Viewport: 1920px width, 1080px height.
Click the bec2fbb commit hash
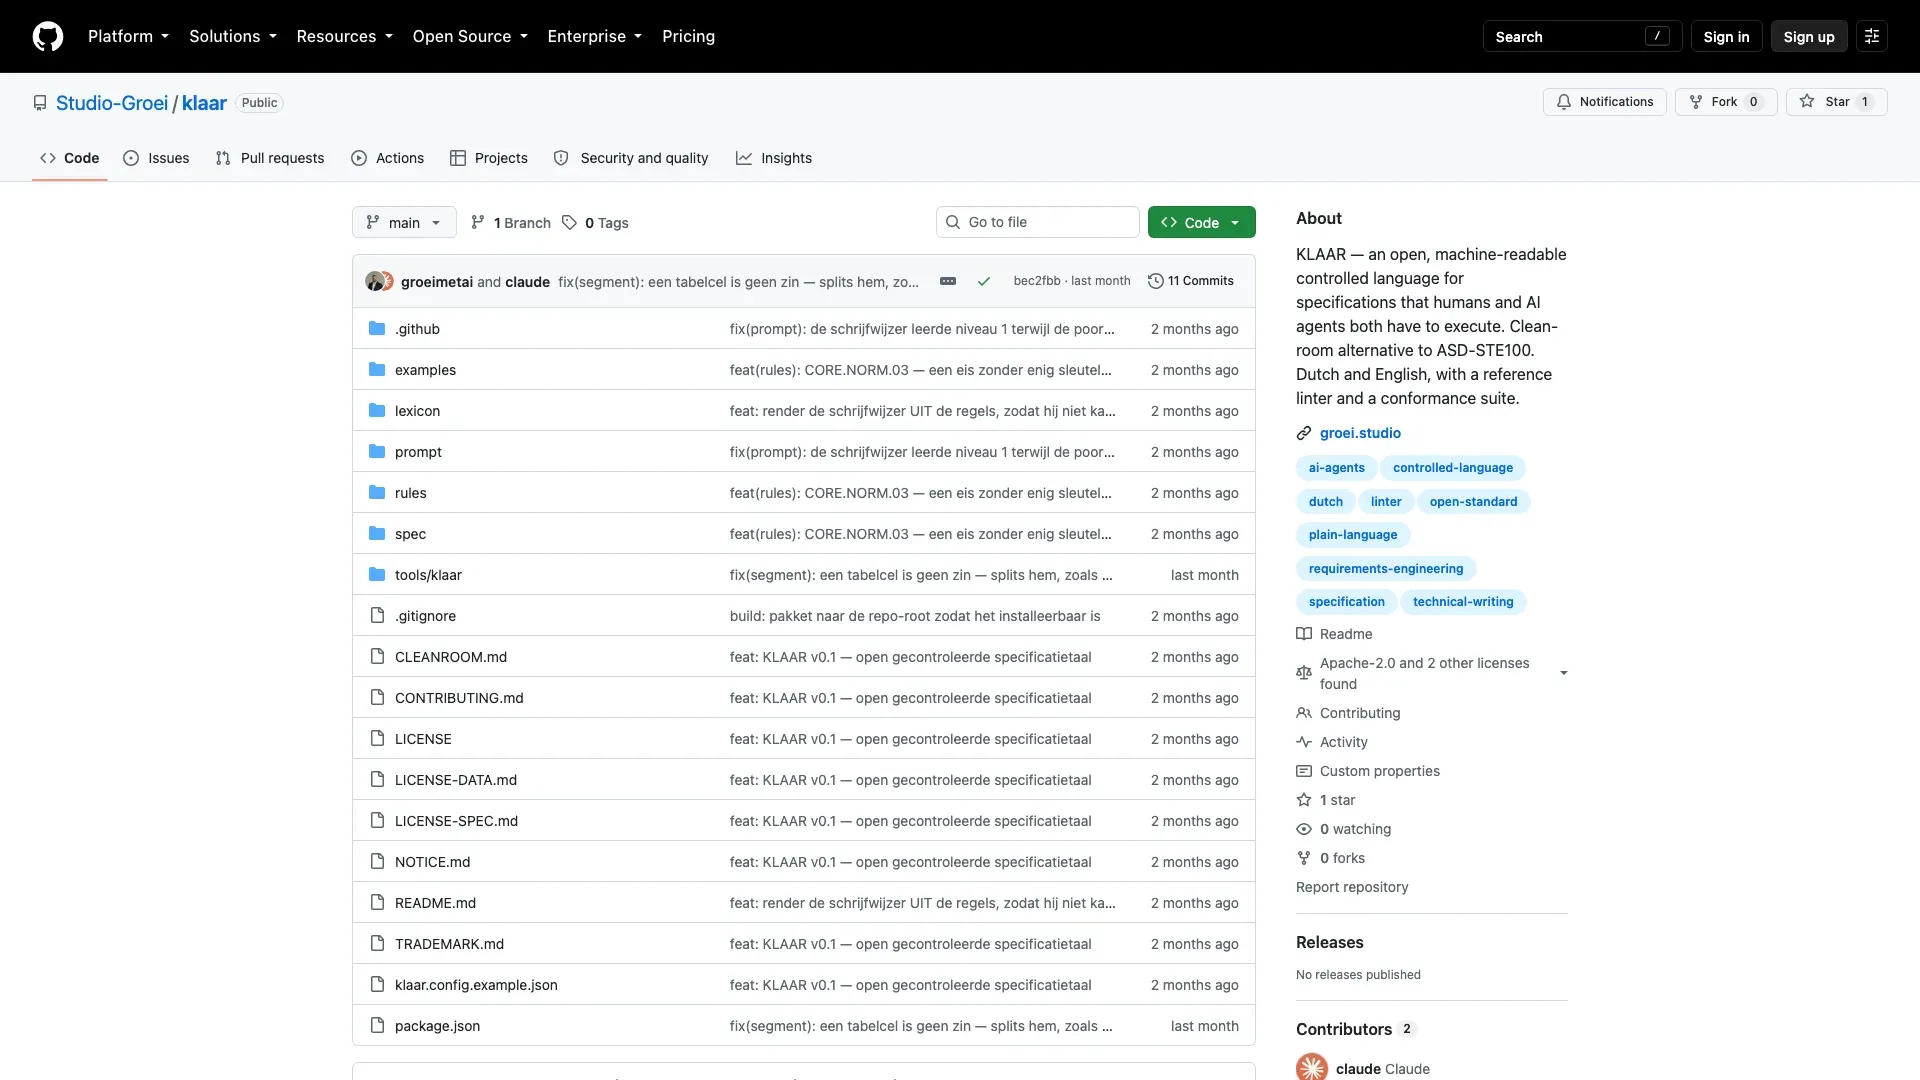pyautogui.click(x=1037, y=281)
